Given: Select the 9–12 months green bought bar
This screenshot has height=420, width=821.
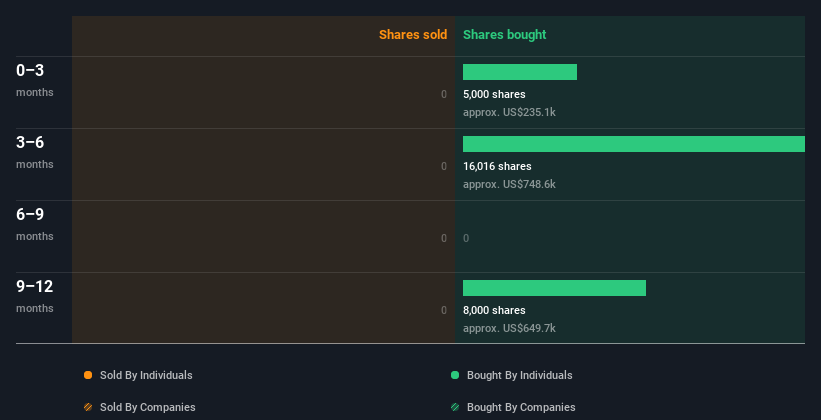Looking at the screenshot, I should point(554,288).
